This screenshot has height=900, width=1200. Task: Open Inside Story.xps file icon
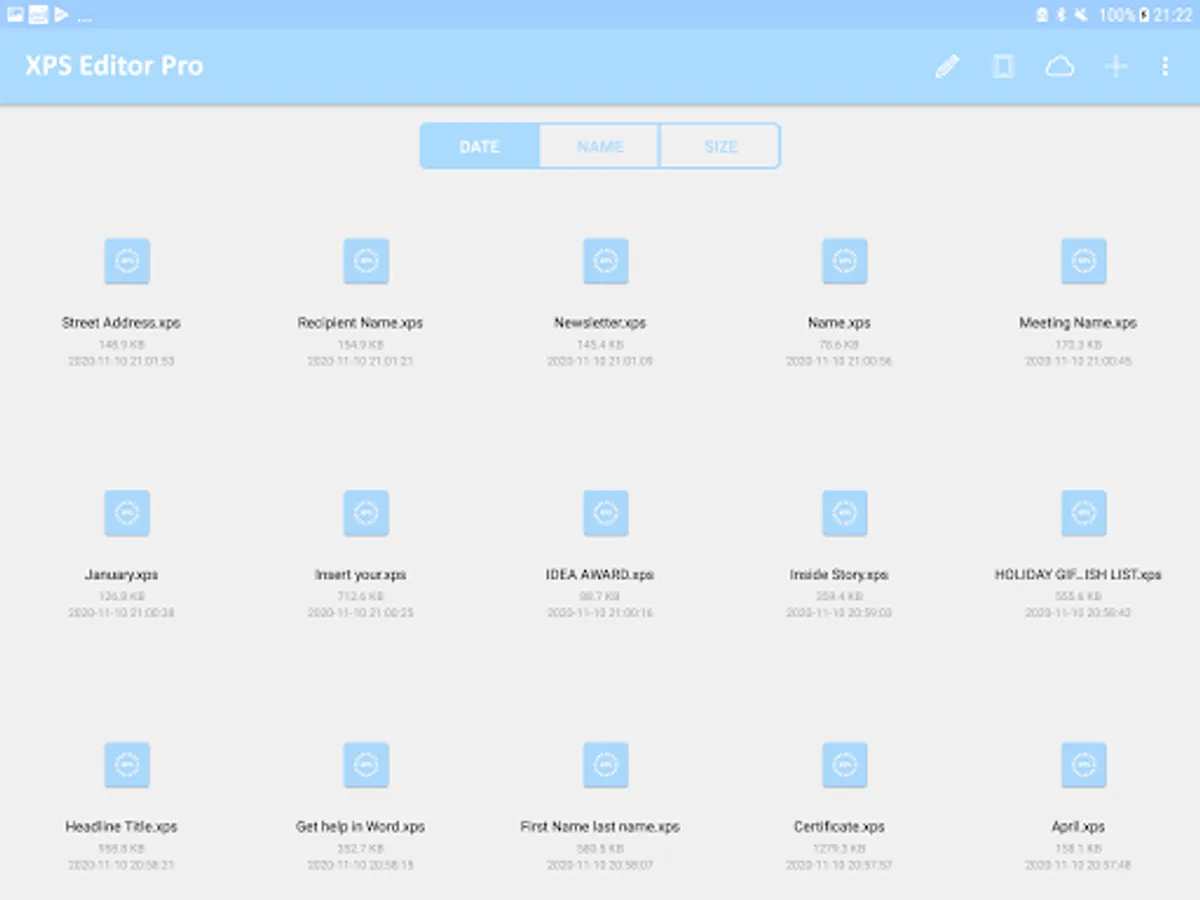845,513
